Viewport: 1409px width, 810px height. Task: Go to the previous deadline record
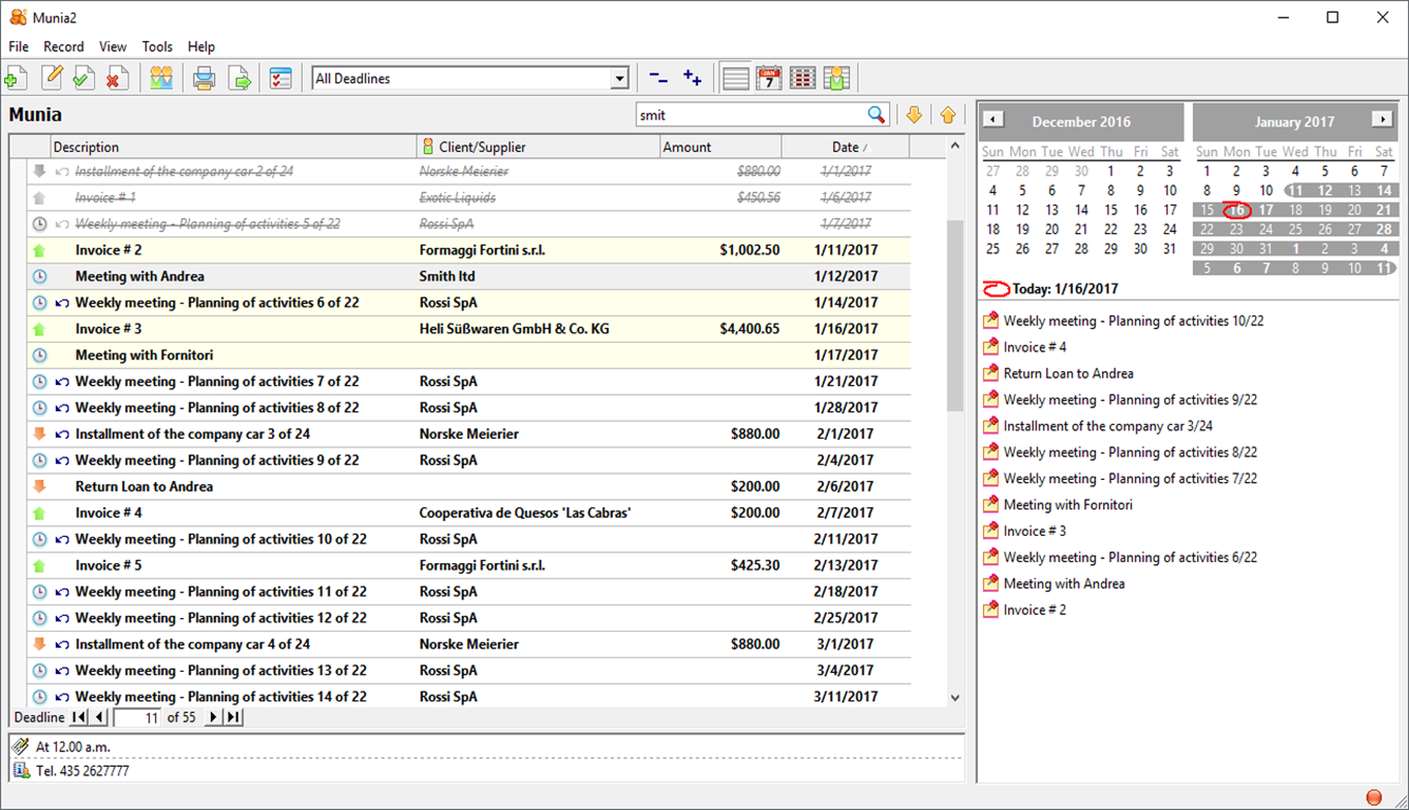98,717
